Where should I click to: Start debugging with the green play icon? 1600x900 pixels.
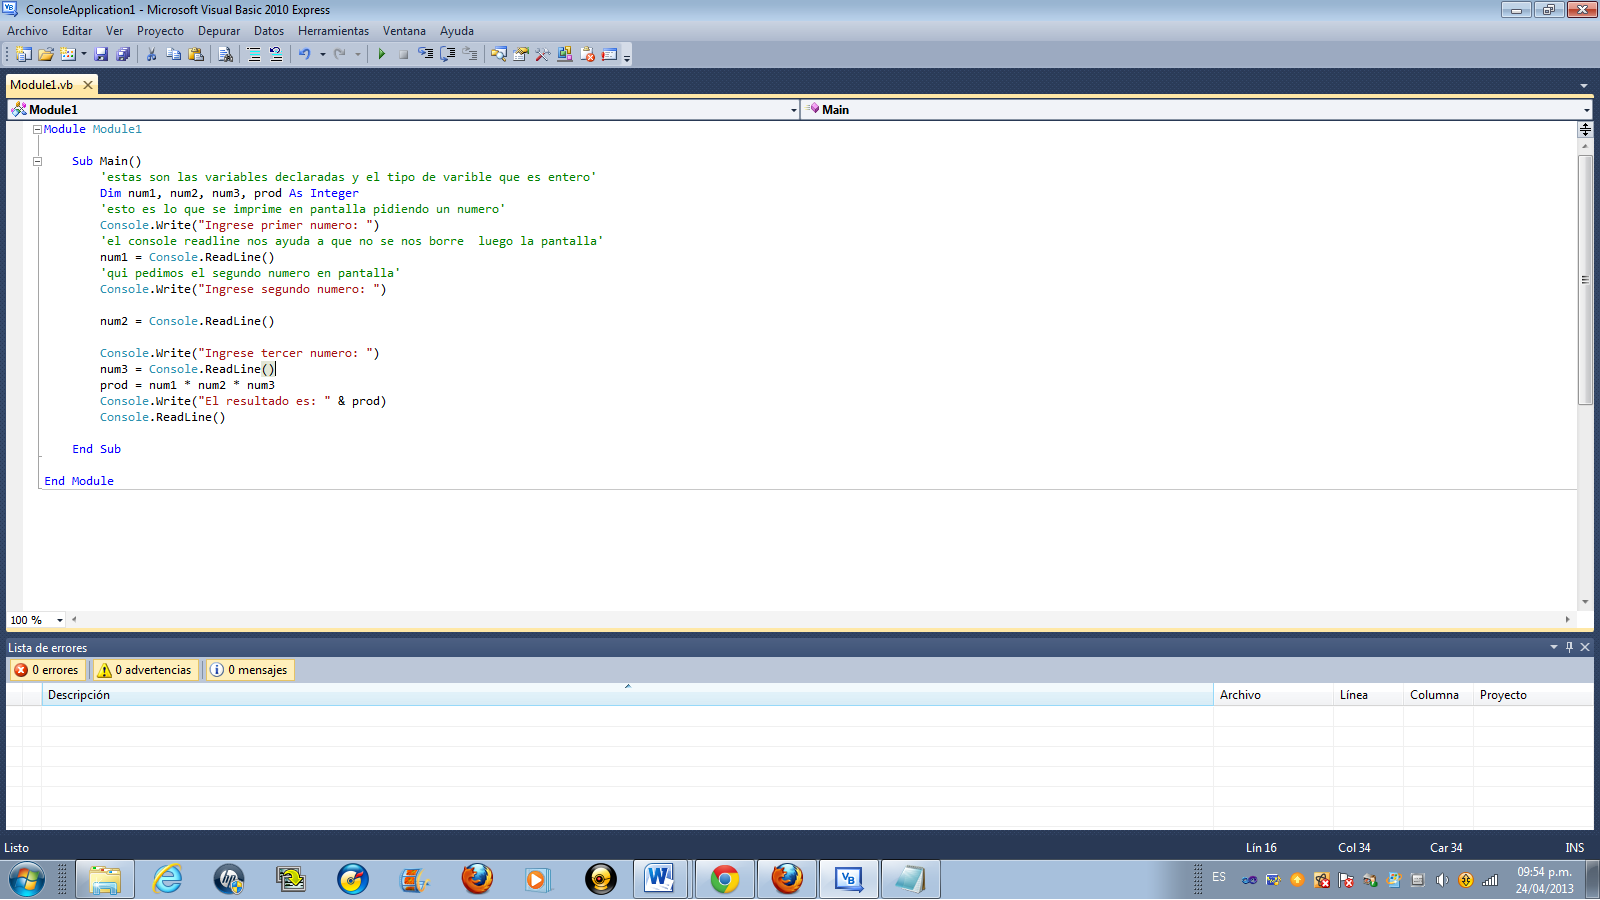tap(383, 55)
